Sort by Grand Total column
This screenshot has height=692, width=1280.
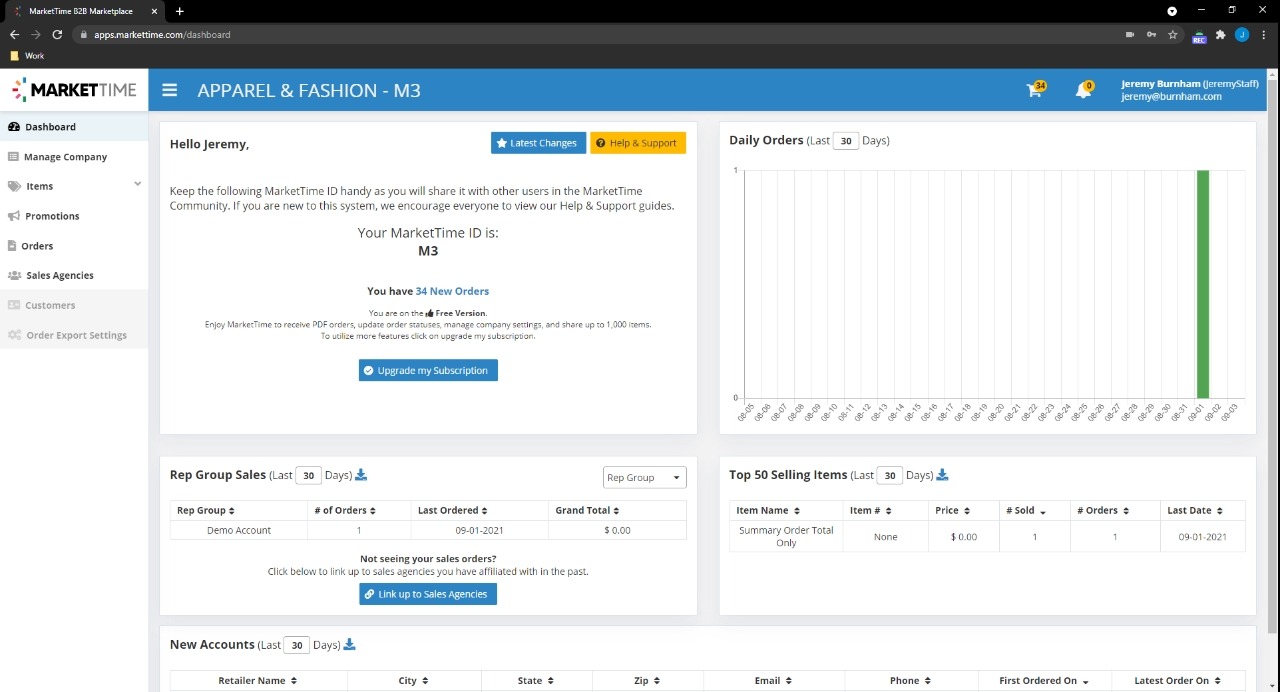618,510
